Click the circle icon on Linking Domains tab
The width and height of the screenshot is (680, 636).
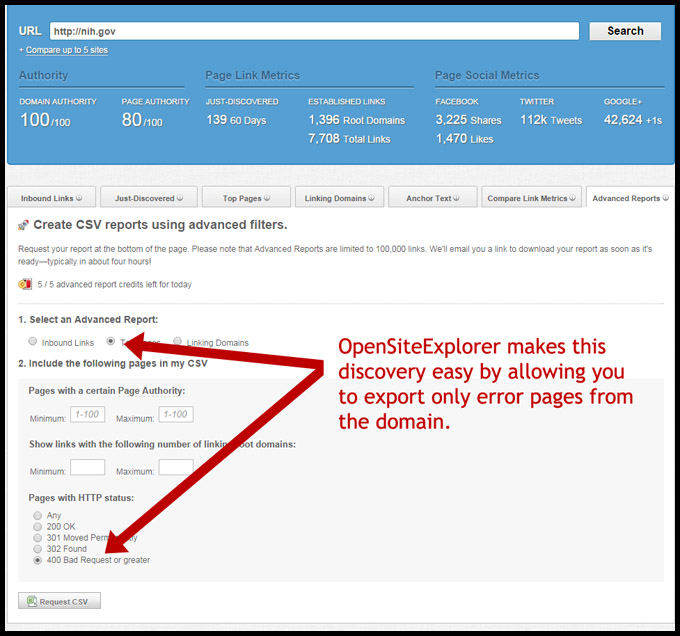tap(372, 198)
